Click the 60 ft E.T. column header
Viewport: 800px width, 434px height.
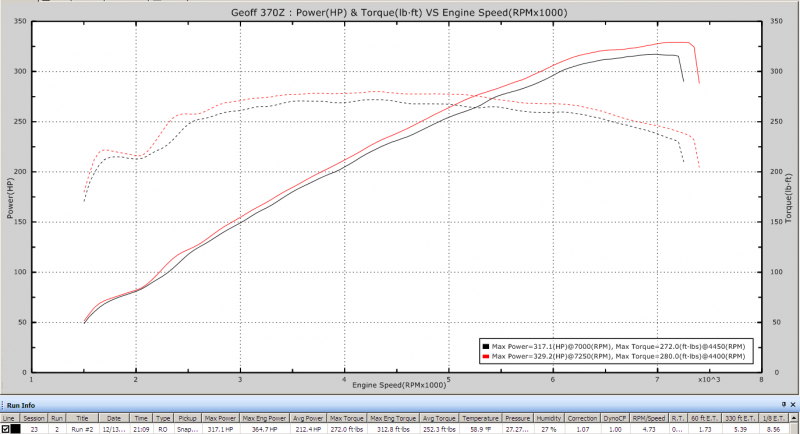pyautogui.click(x=705, y=418)
